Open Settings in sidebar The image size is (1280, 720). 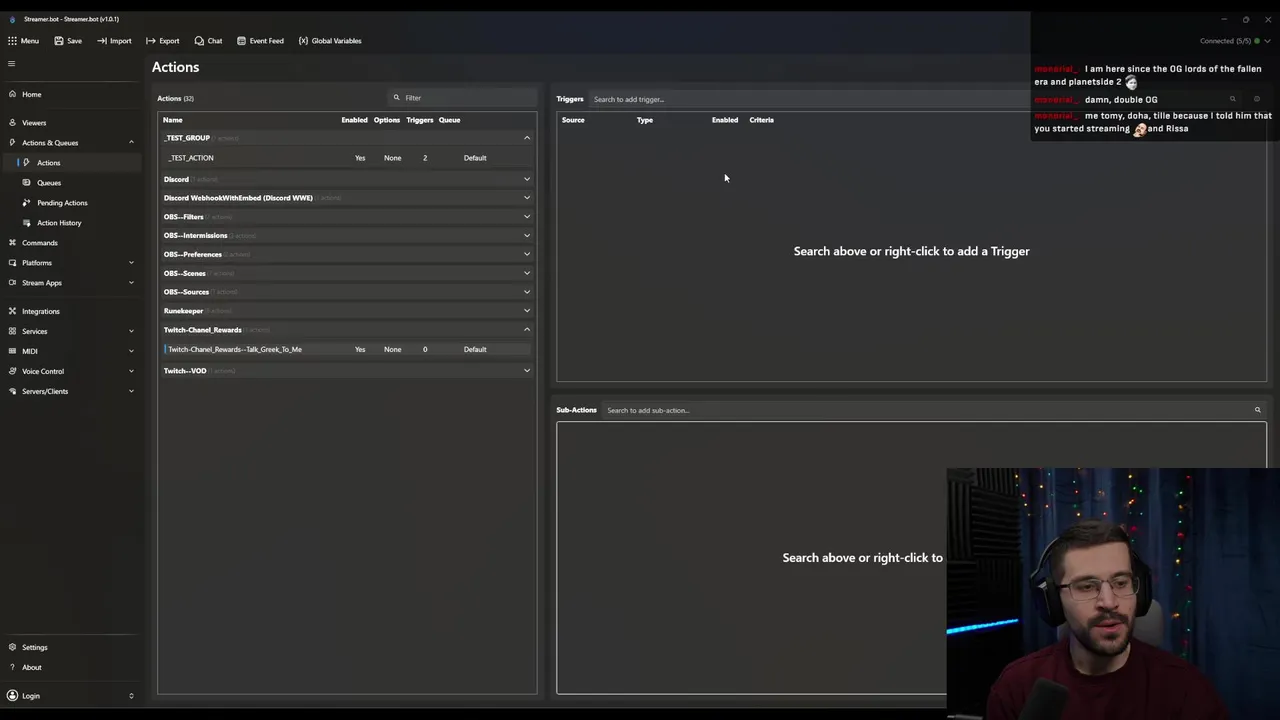coord(70,647)
